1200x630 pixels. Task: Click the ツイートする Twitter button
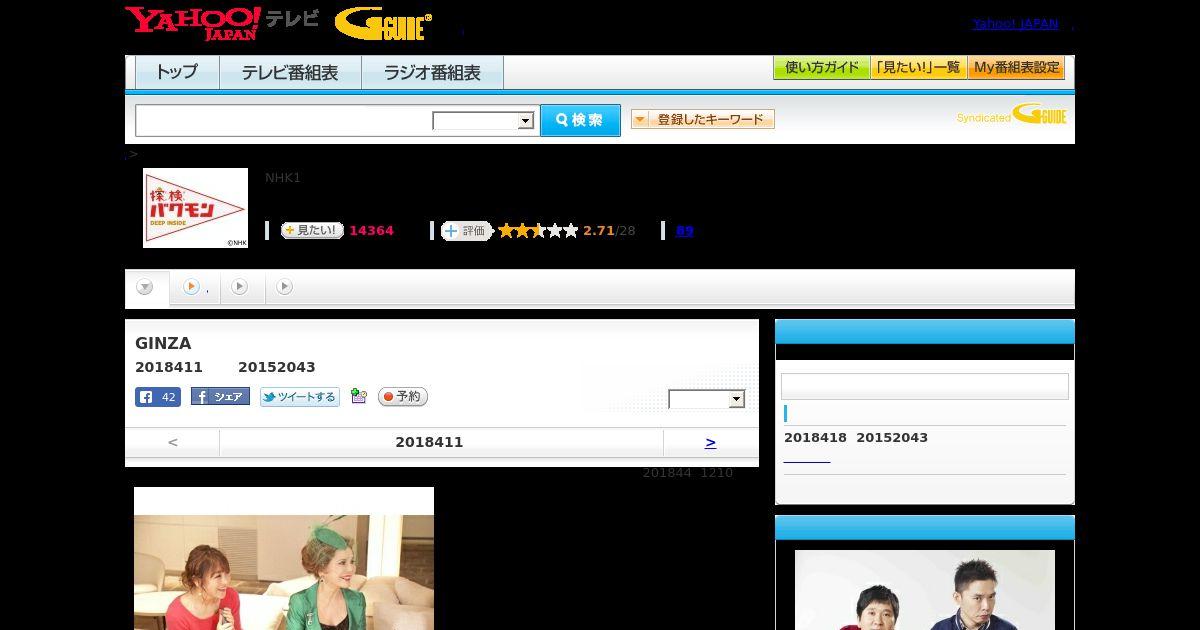click(x=300, y=397)
